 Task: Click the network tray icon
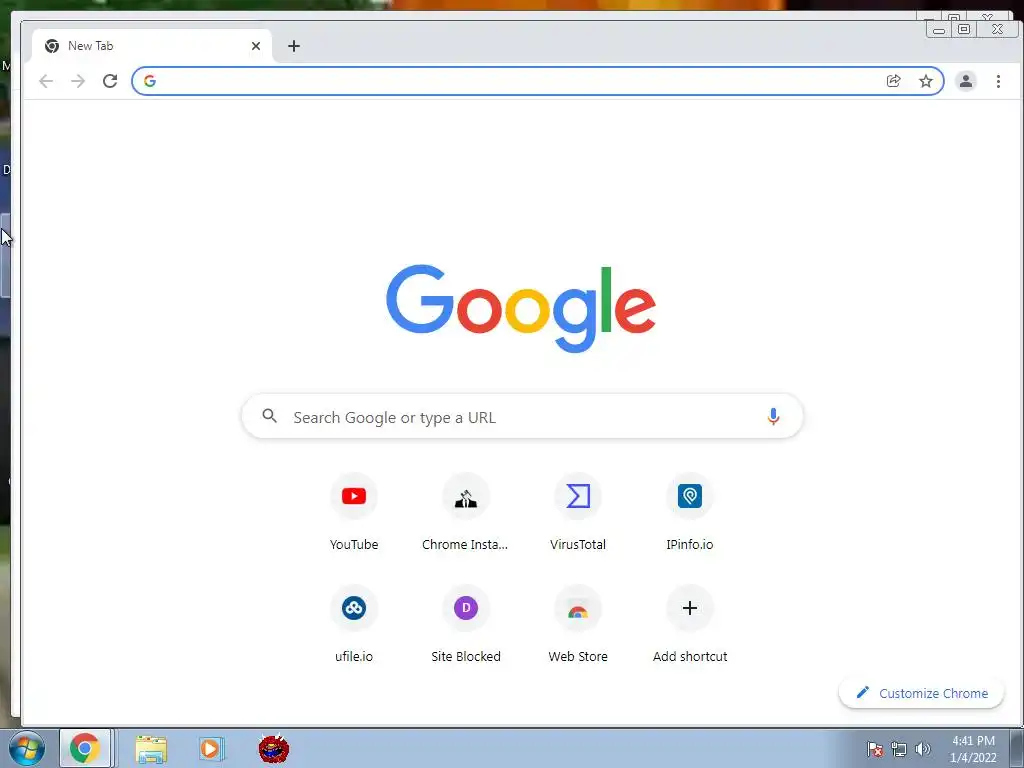click(899, 749)
